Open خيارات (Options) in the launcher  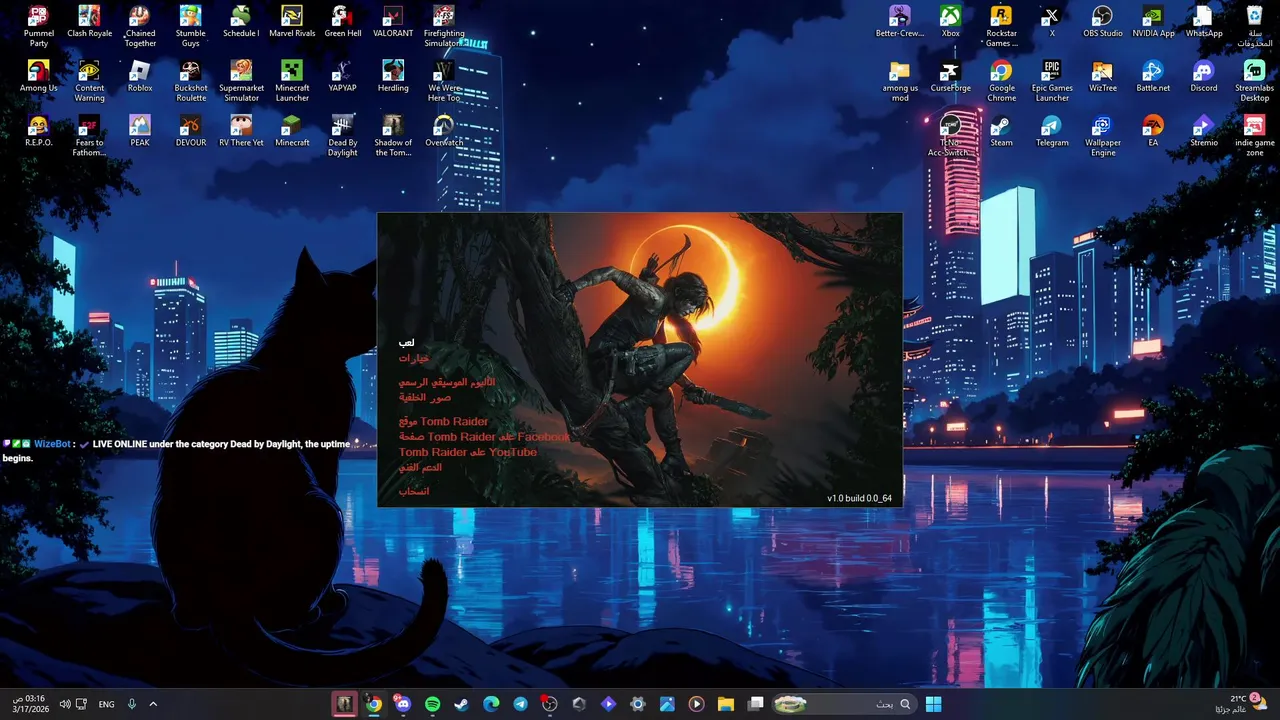pos(413,357)
